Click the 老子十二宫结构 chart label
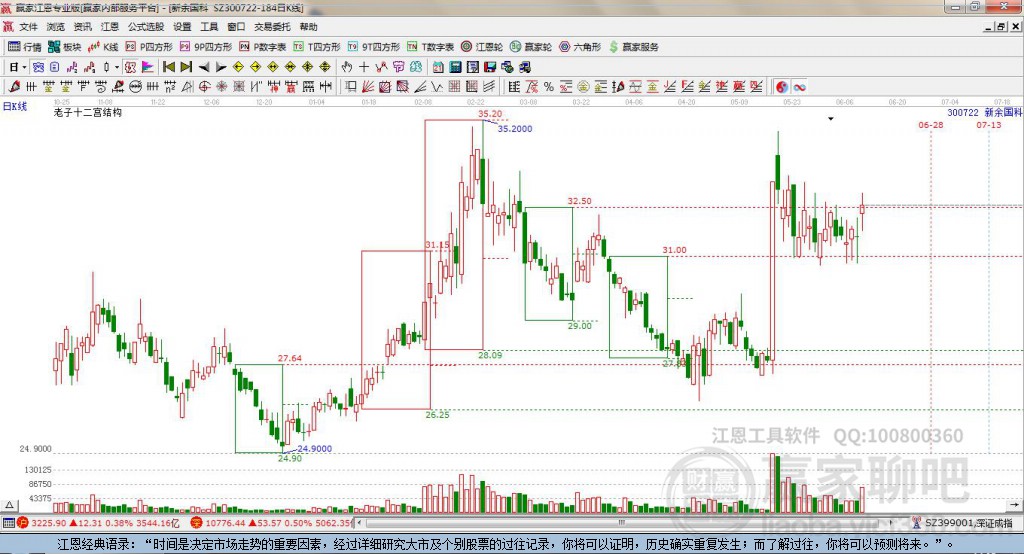Image resolution: width=1024 pixels, height=554 pixels. (x=88, y=112)
